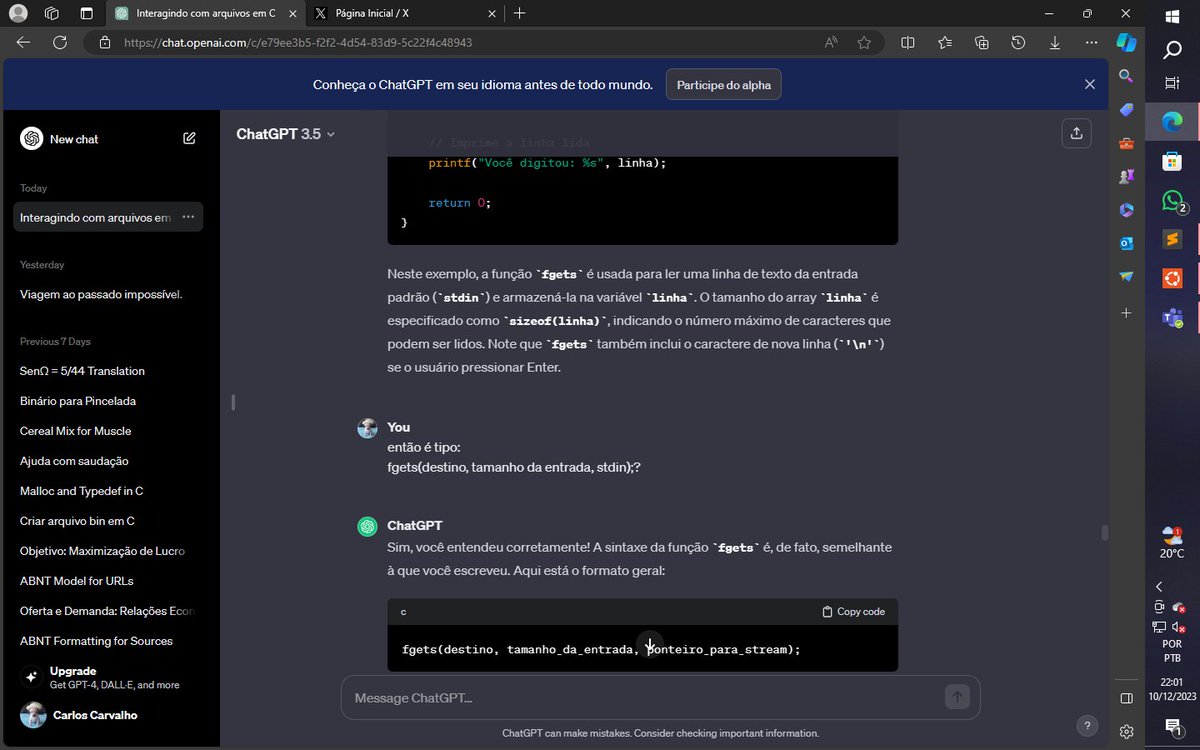Open the ChatGPT 3.5 model dropdown
This screenshot has width=1200, height=750.
[x=285, y=134]
